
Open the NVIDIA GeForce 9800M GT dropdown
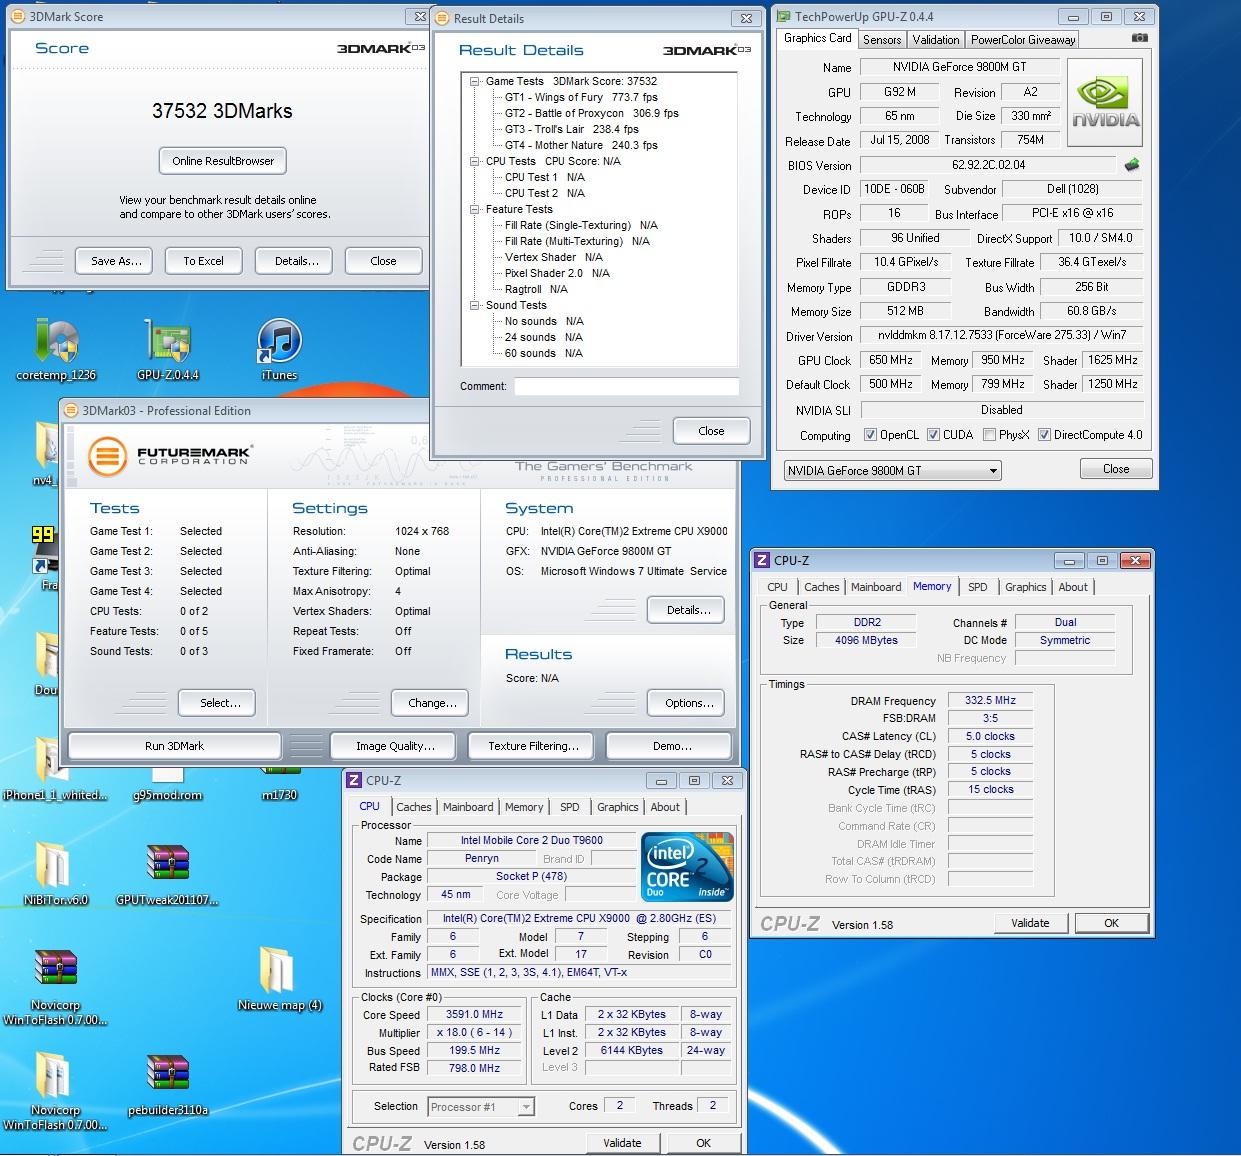click(892, 470)
